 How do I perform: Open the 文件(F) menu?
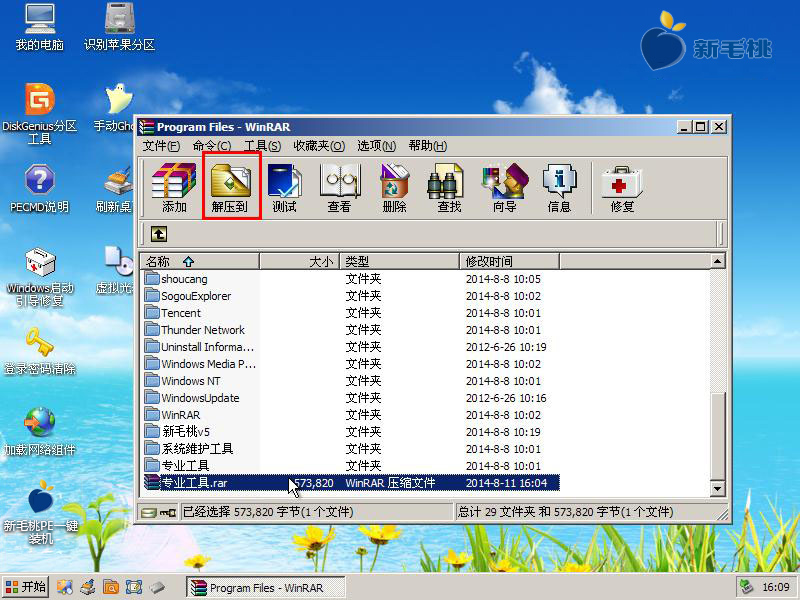click(x=161, y=146)
